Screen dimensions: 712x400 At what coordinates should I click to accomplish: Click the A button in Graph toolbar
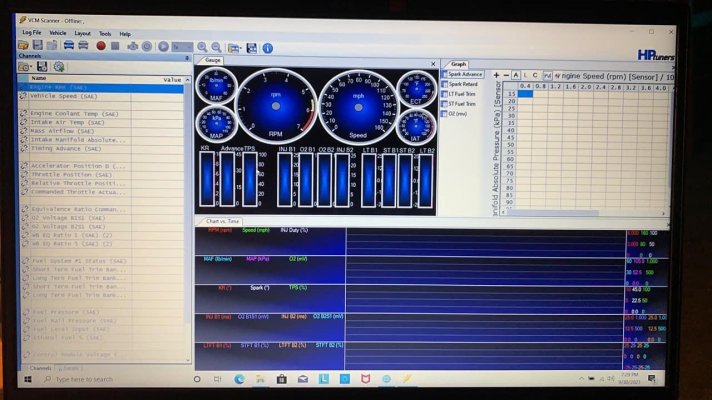click(x=516, y=75)
